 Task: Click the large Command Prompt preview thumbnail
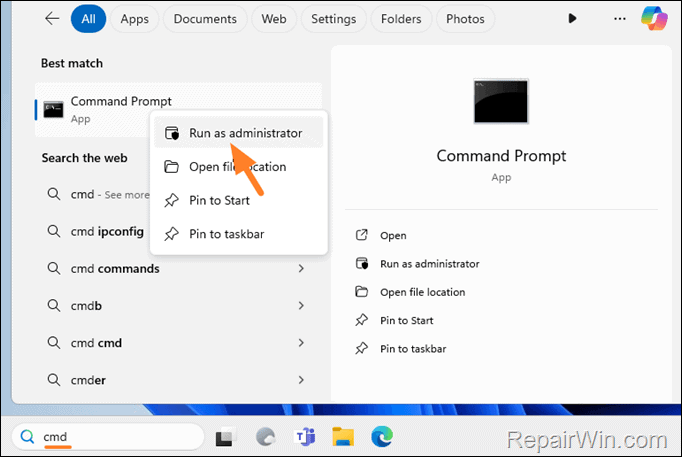tap(501, 101)
